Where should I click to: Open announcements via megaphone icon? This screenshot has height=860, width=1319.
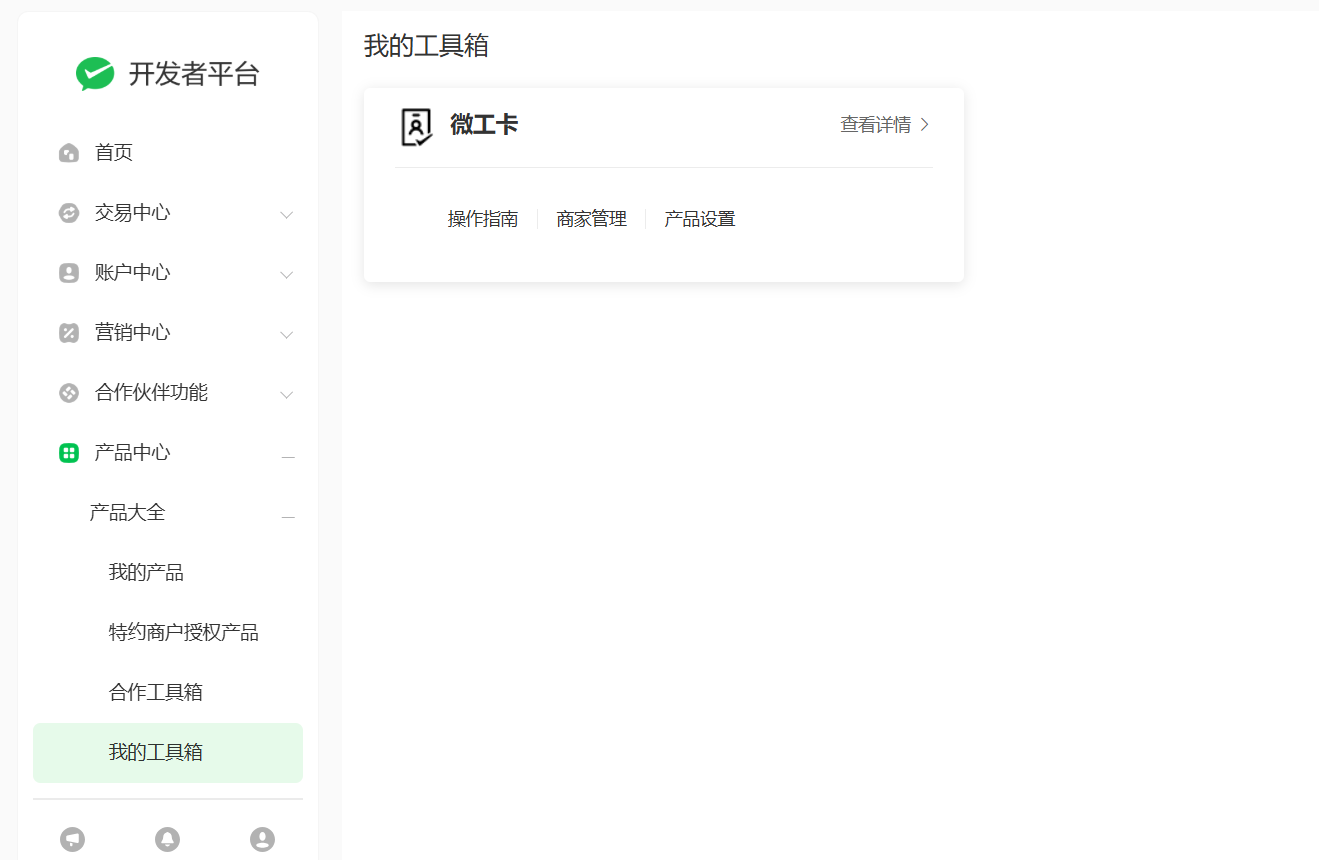72,839
